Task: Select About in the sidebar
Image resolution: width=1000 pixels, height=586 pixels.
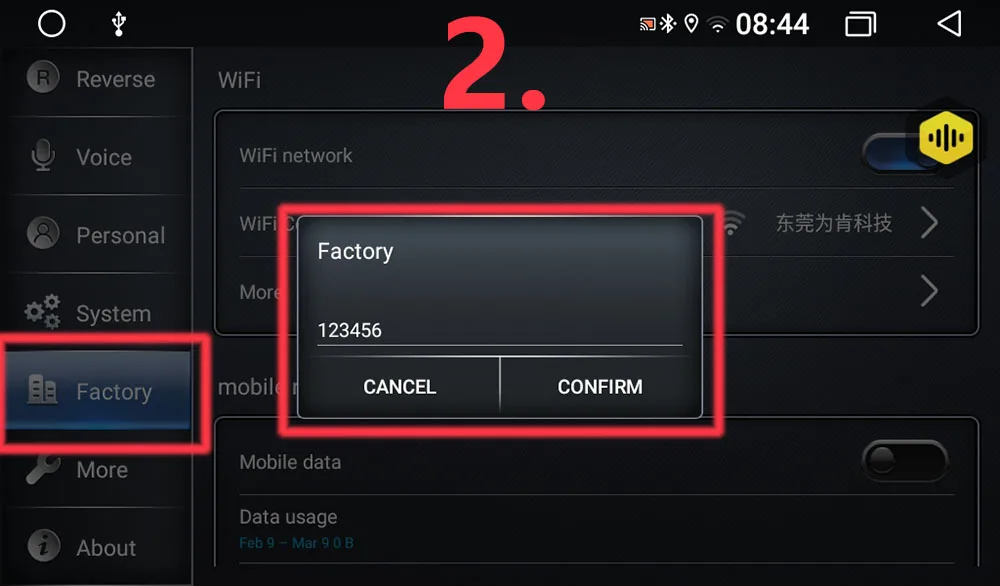Action: [x=99, y=547]
